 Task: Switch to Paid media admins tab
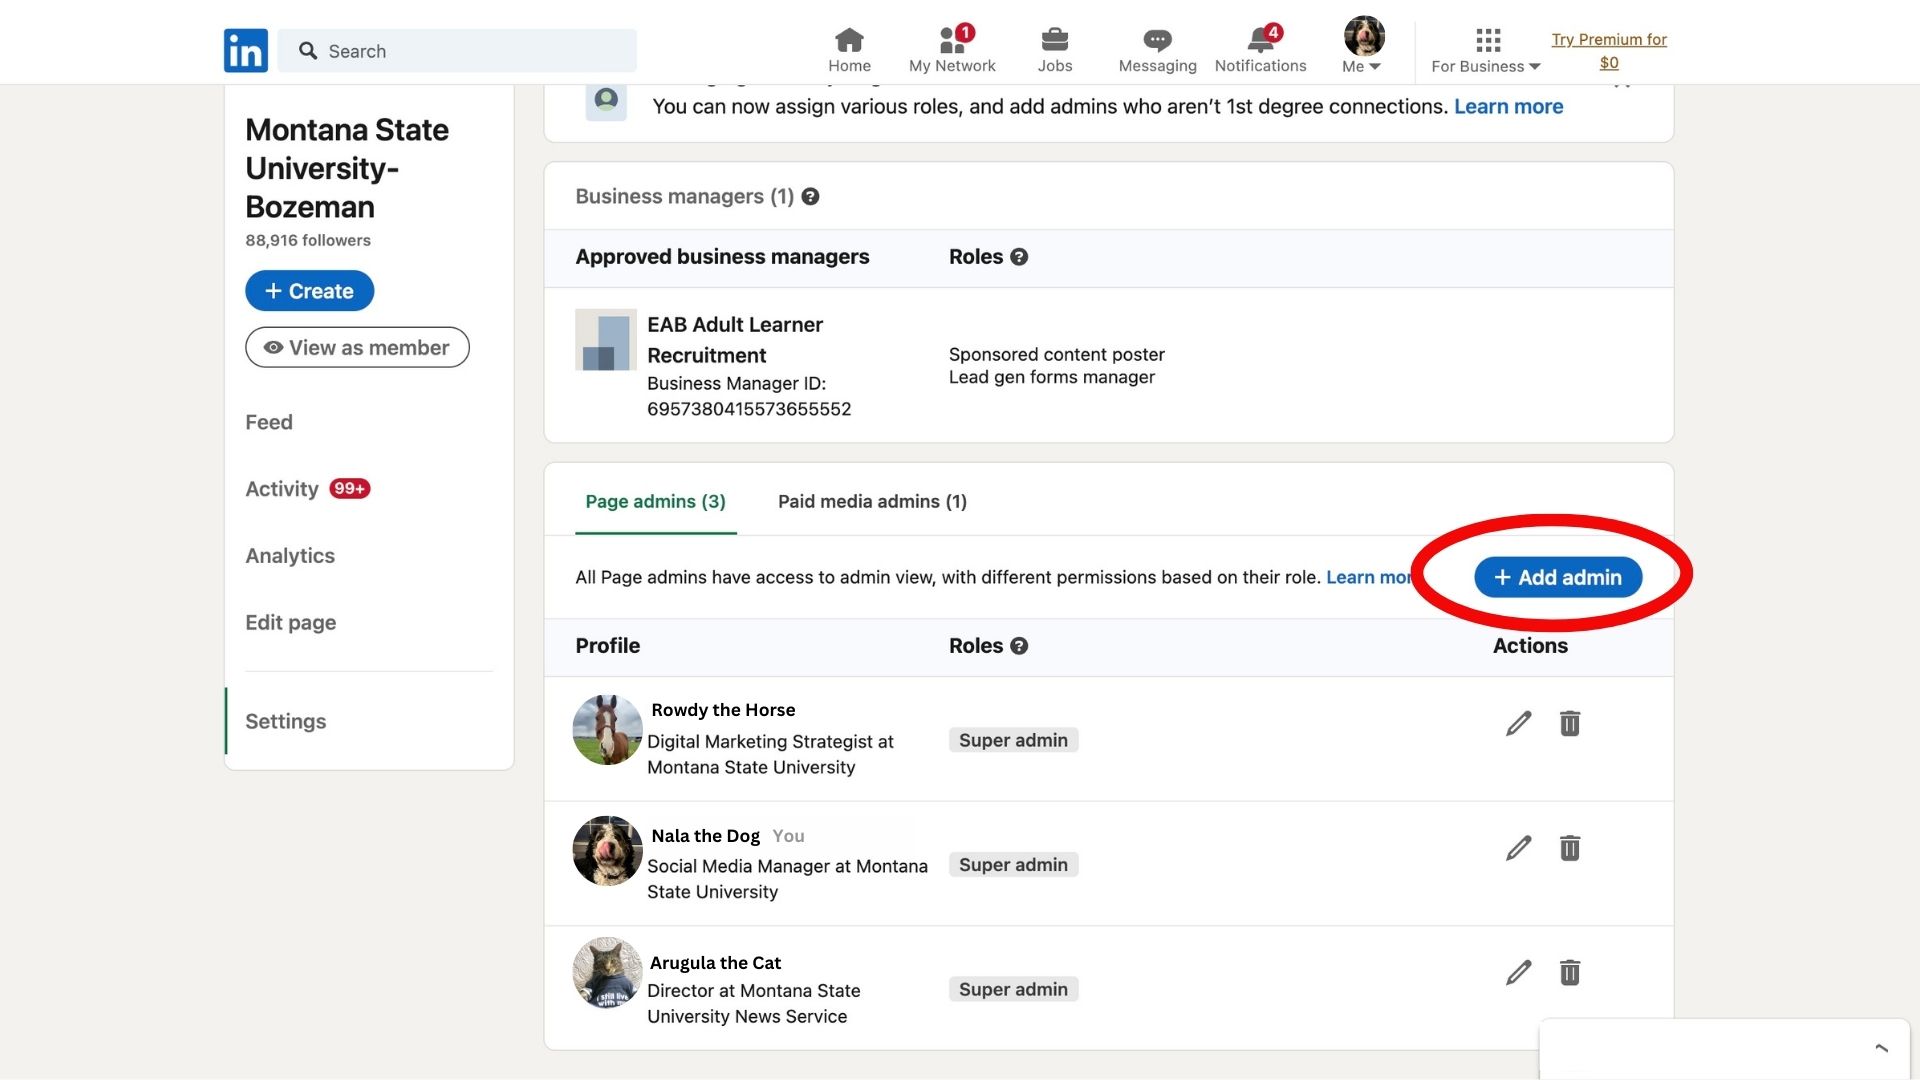(872, 501)
